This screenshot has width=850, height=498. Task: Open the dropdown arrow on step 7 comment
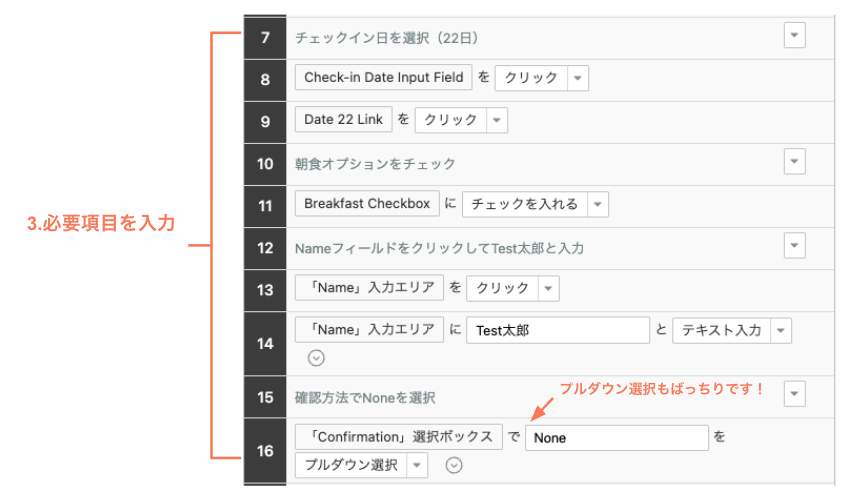coord(794,36)
